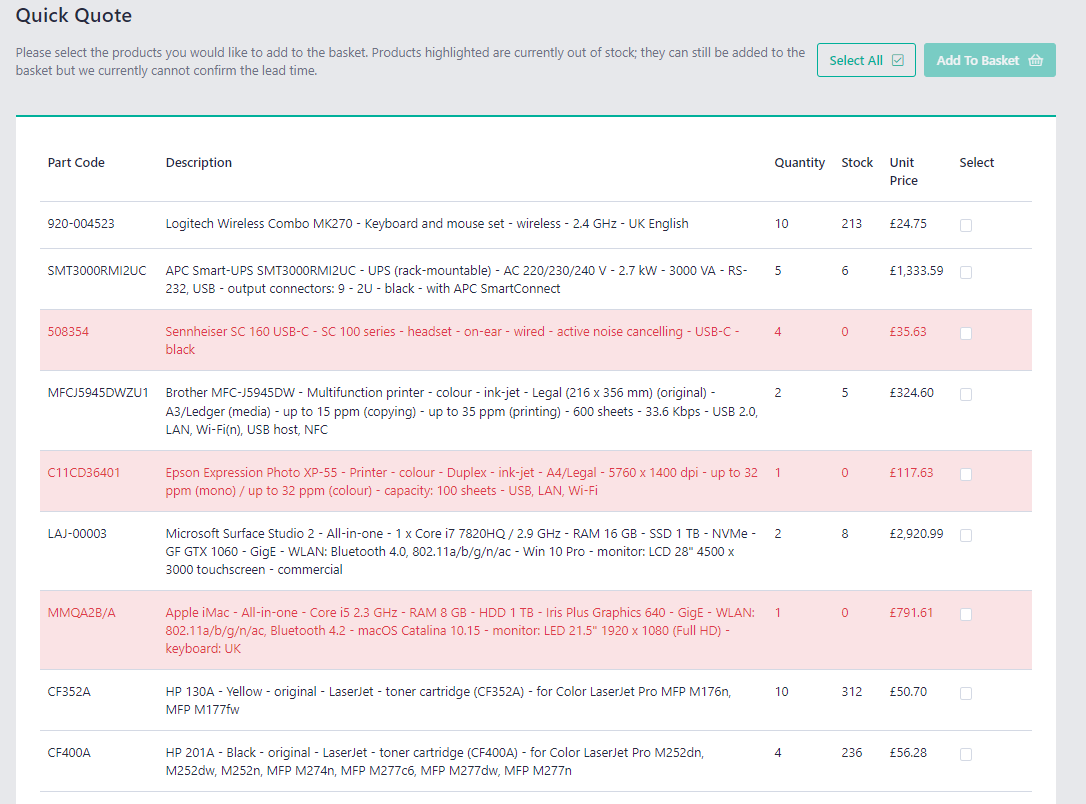Click part code 508354
1086x804 pixels.
[68, 332]
